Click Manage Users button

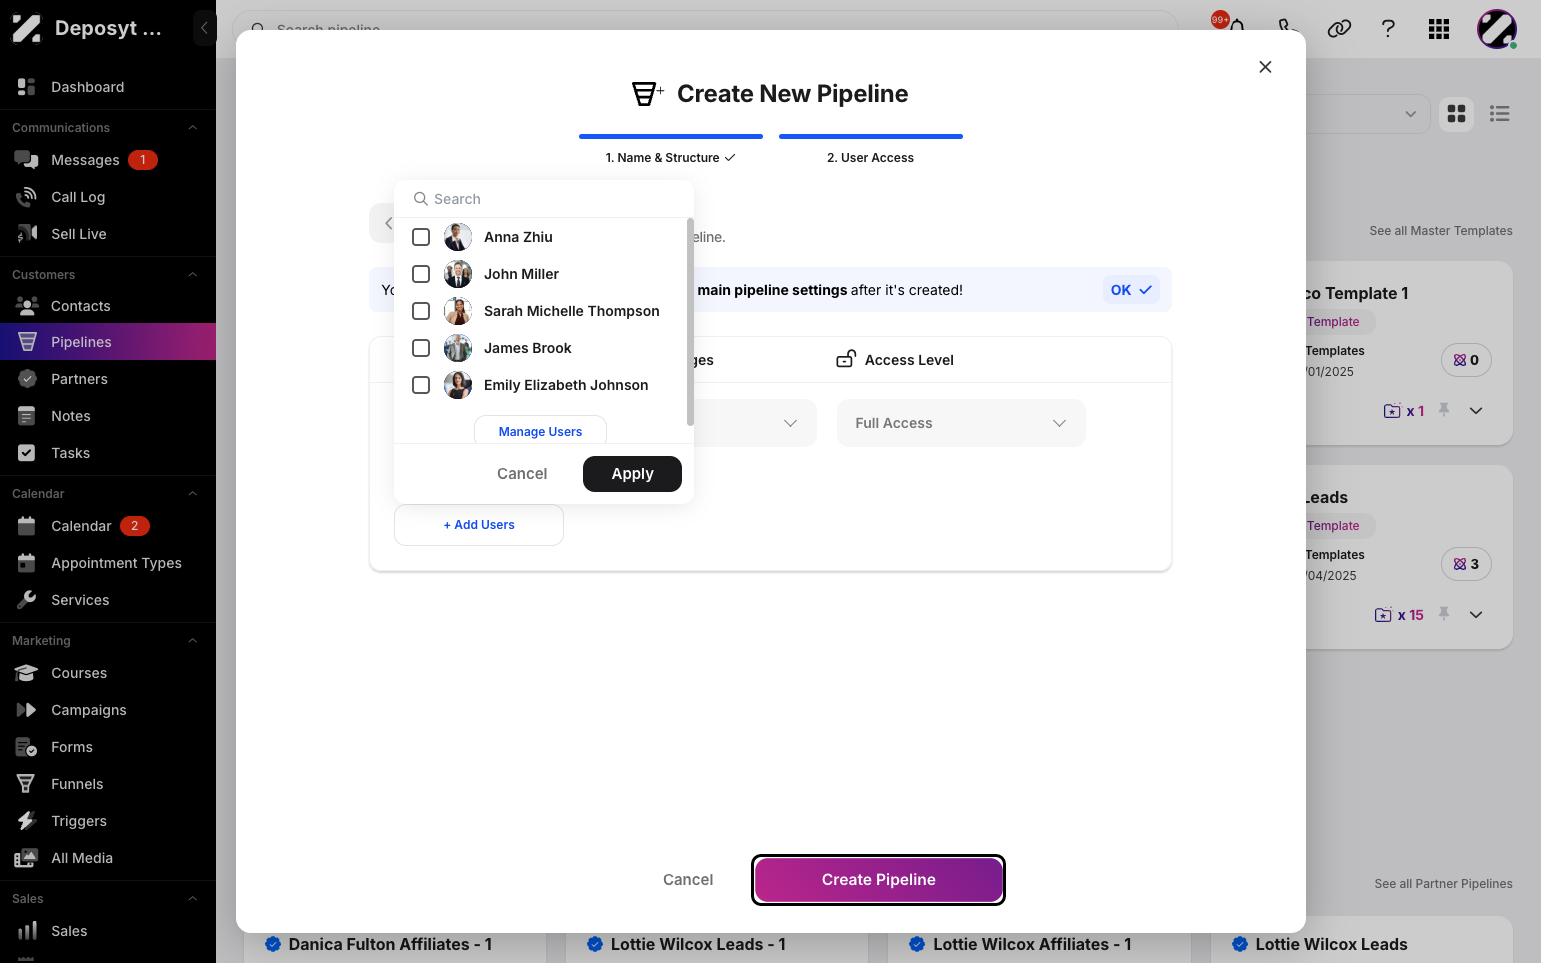[540, 431]
